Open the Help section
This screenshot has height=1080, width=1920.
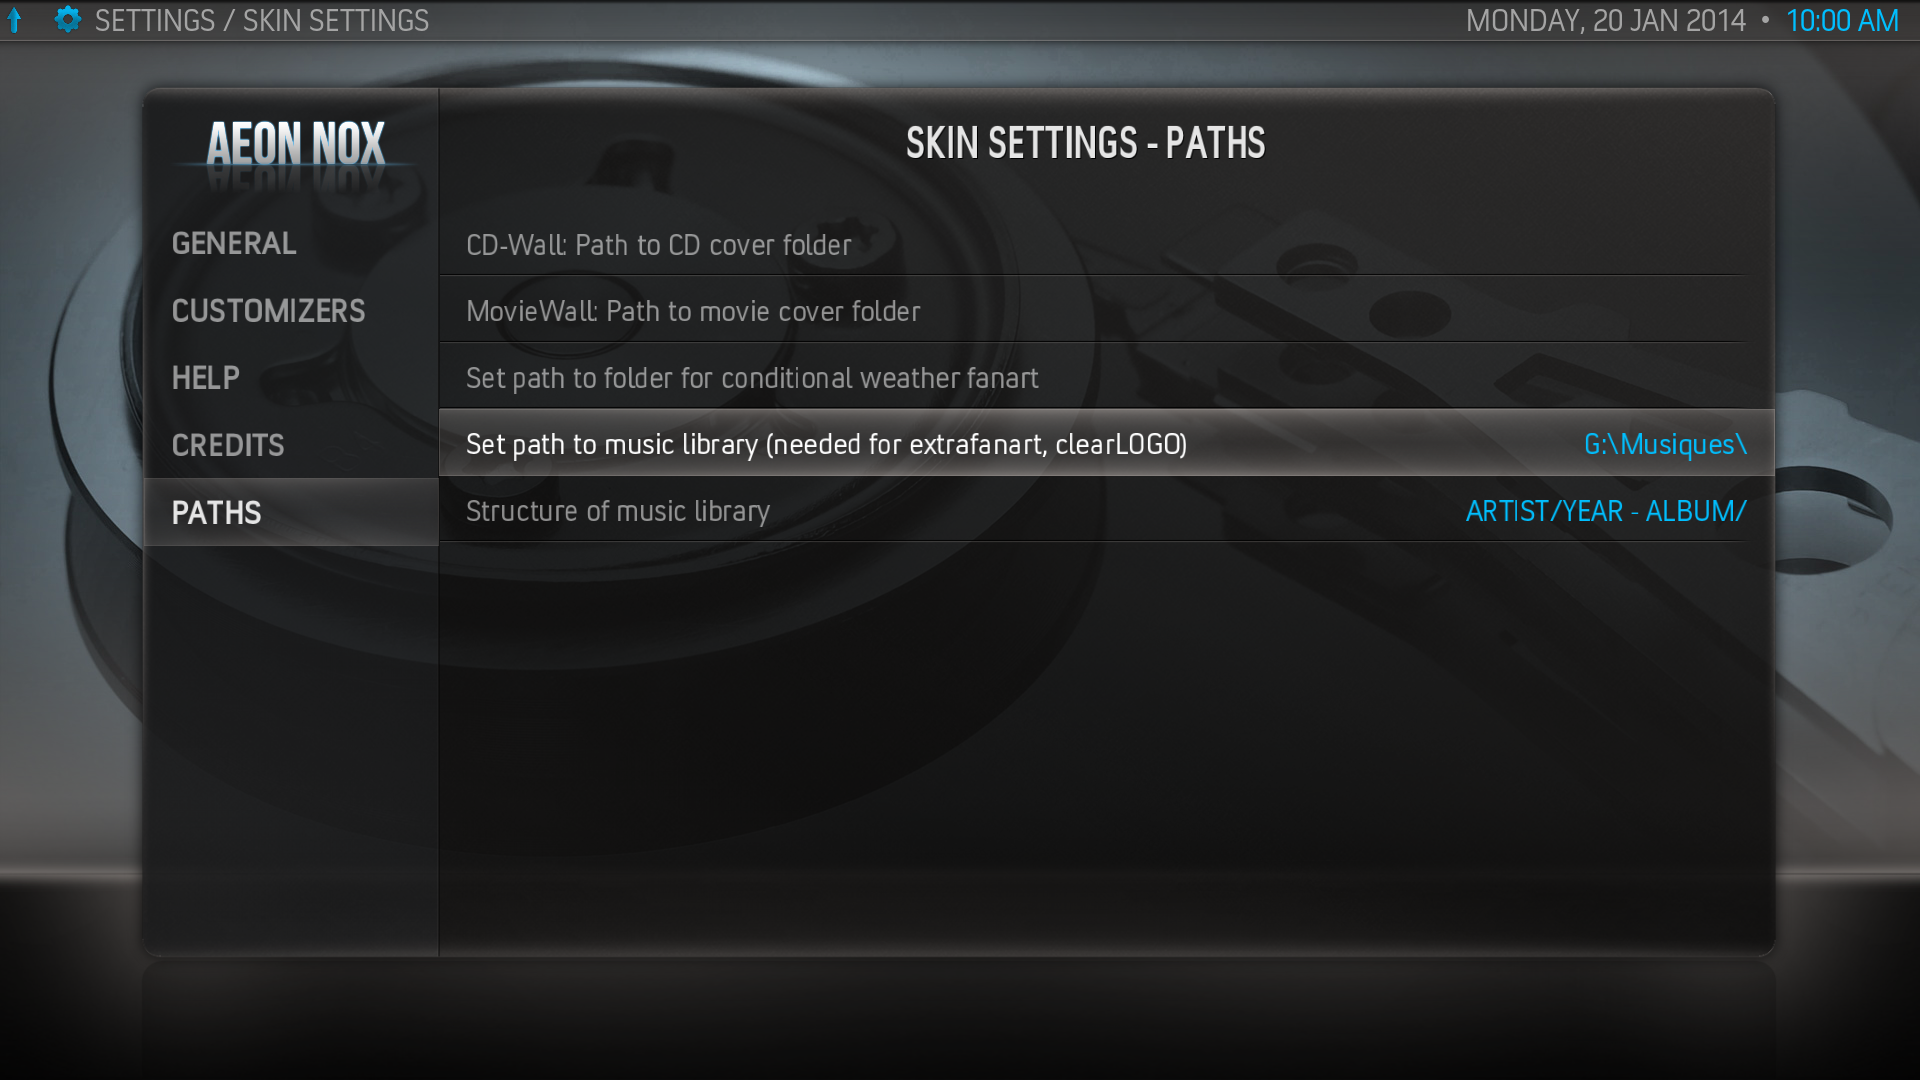205,378
